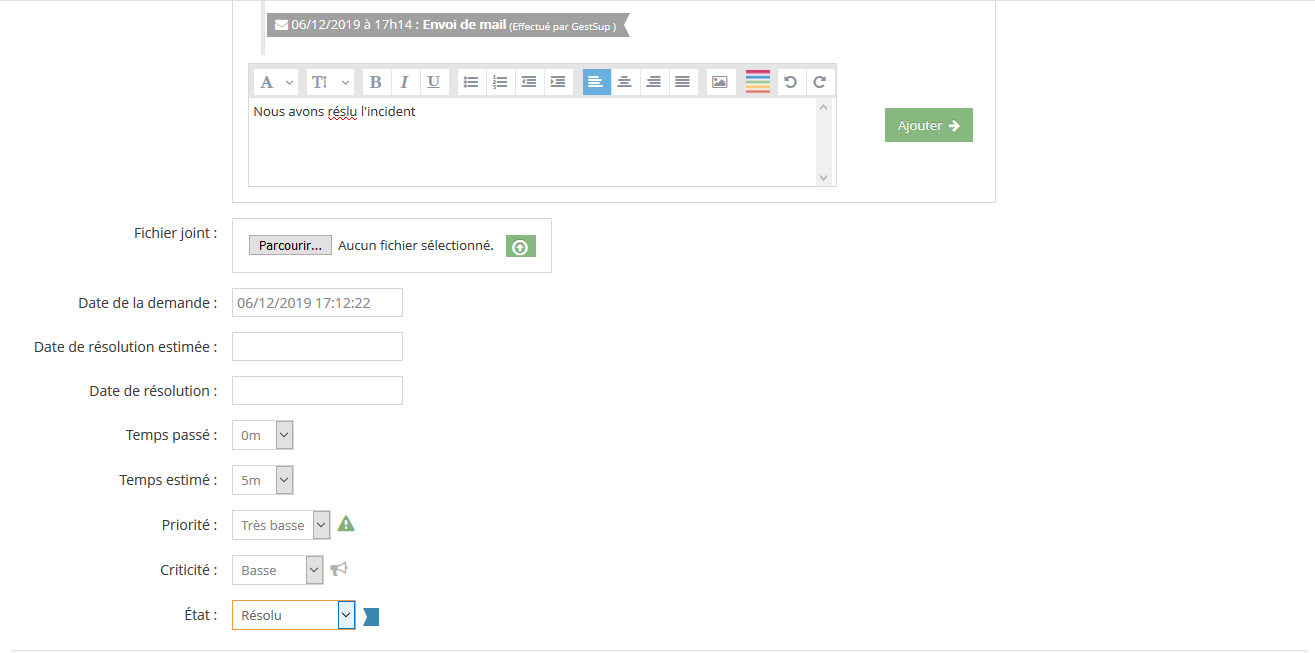Toggle underline formatting in the editor
The image size is (1315, 653).
pos(433,82)
